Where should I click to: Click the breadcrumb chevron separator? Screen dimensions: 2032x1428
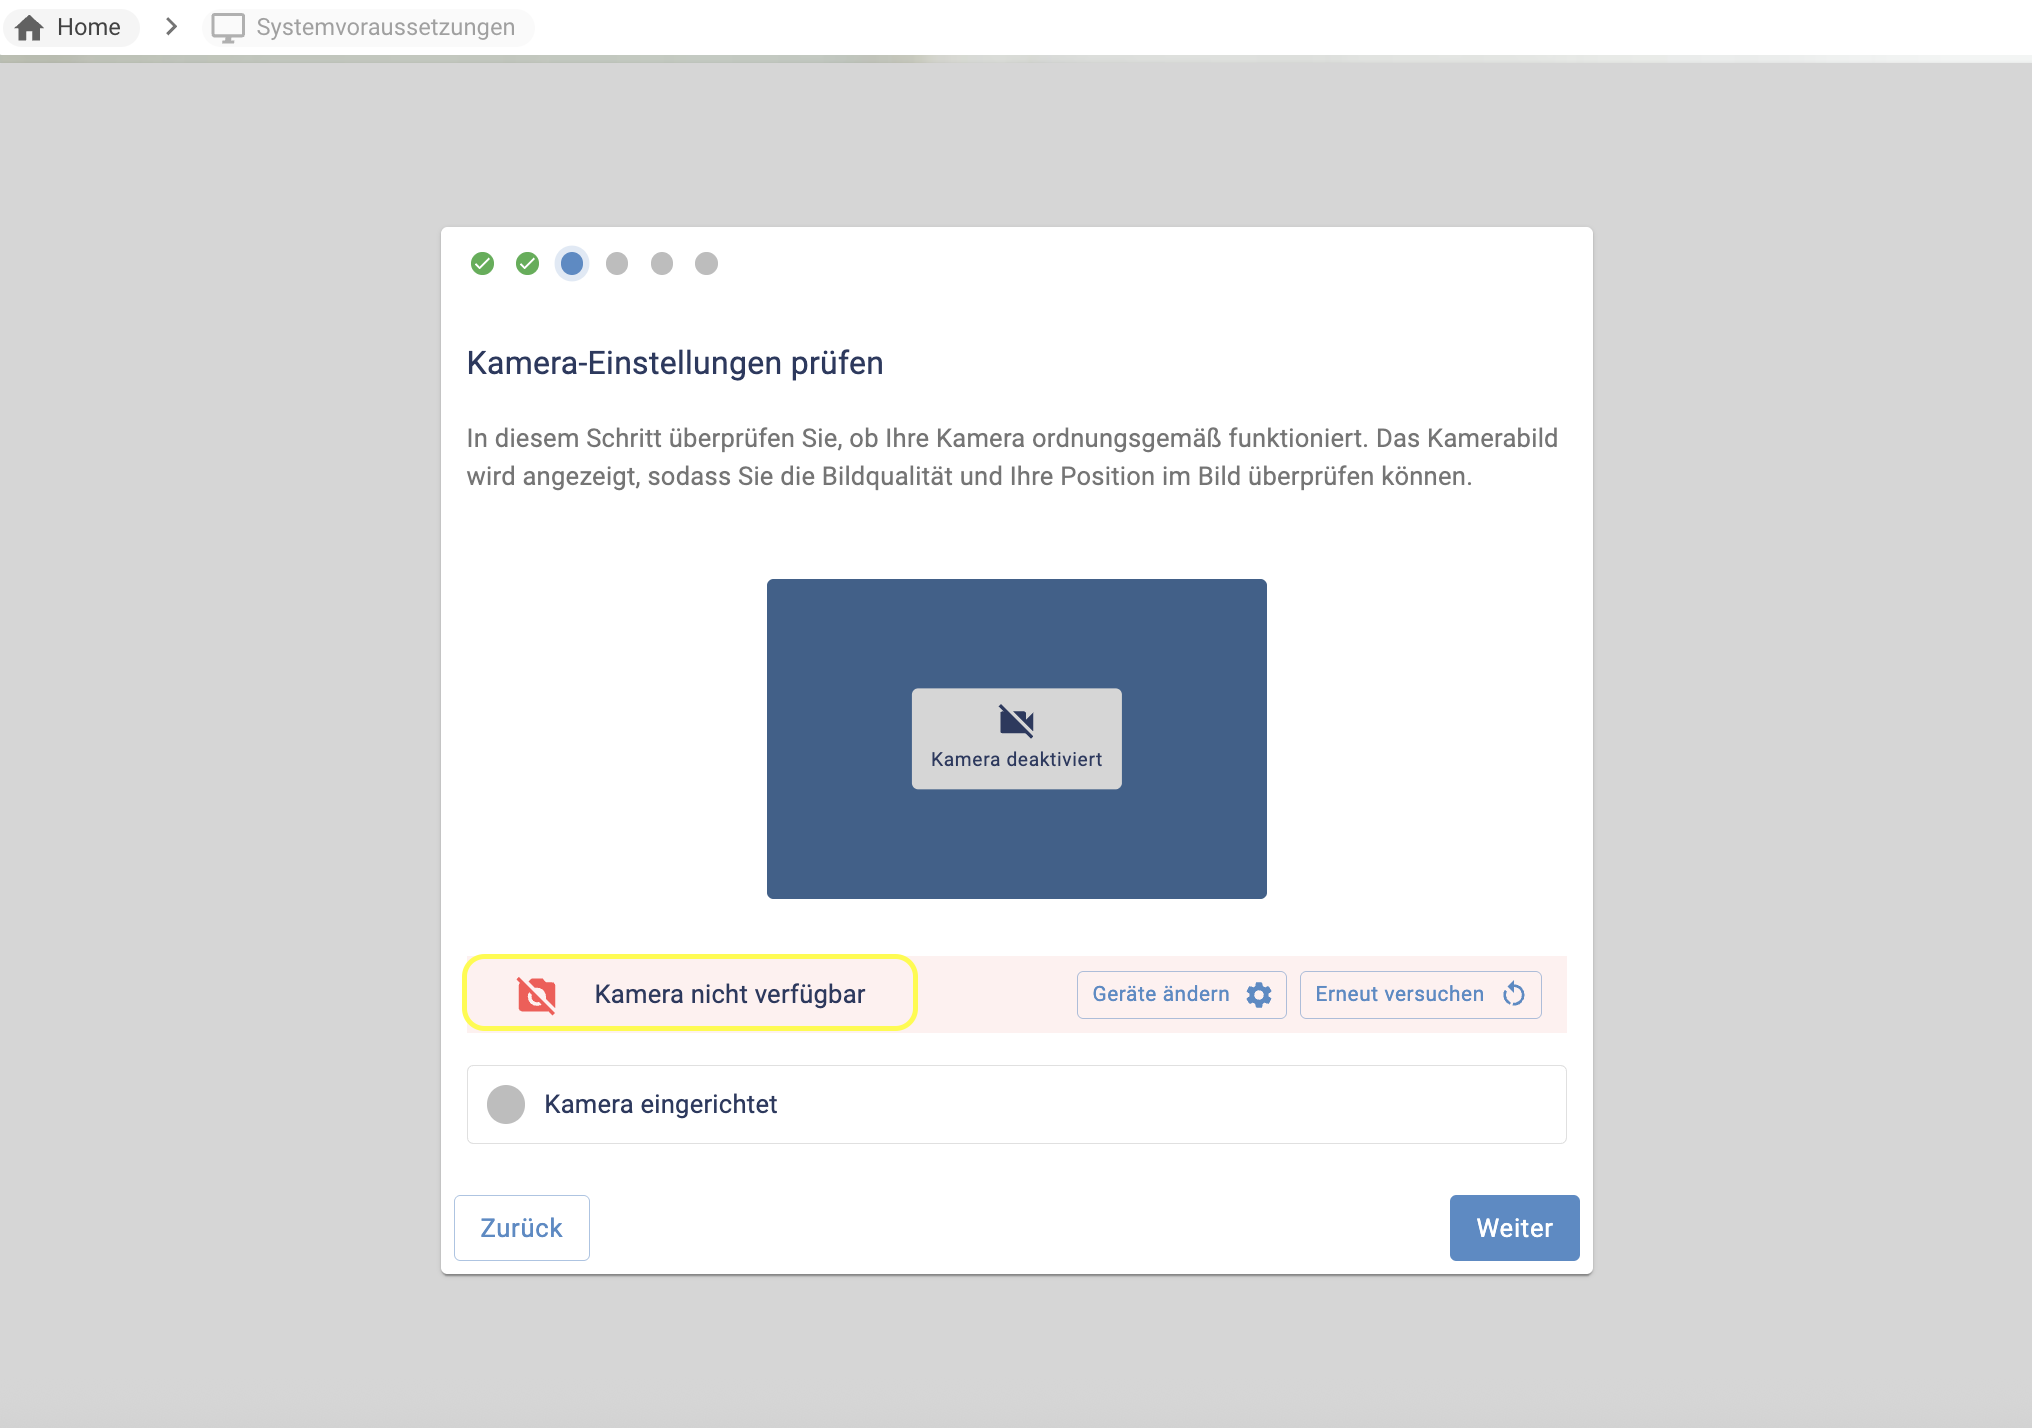pos(171,27)
